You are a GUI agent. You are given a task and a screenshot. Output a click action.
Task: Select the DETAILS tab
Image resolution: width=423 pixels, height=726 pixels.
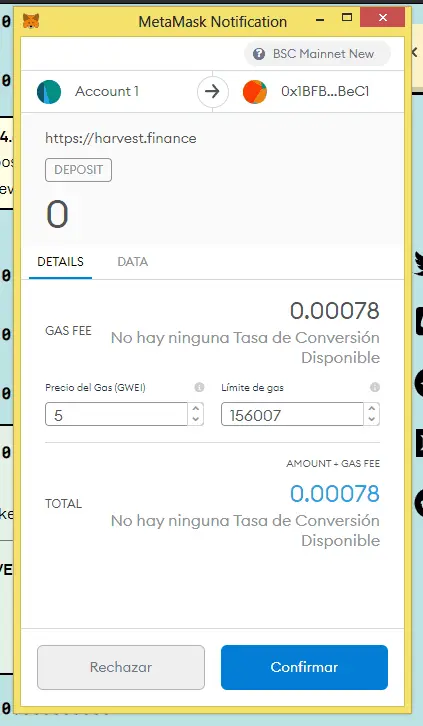(x=61, y=262)
